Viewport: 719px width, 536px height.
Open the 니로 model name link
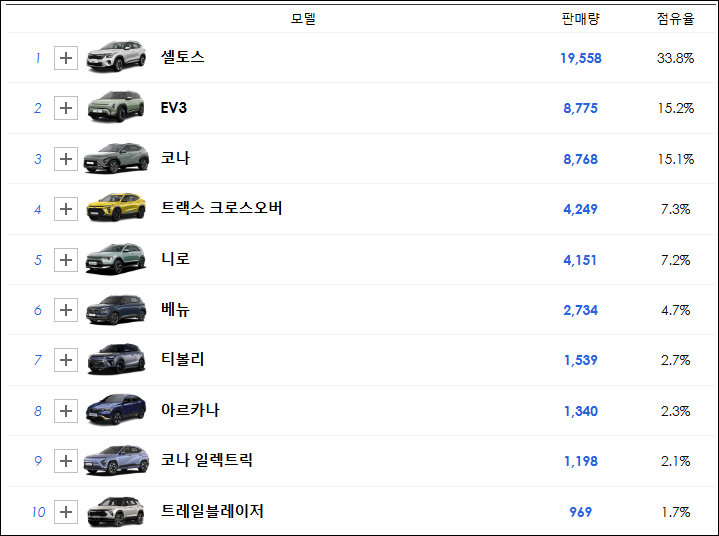[x=175, y=259]
